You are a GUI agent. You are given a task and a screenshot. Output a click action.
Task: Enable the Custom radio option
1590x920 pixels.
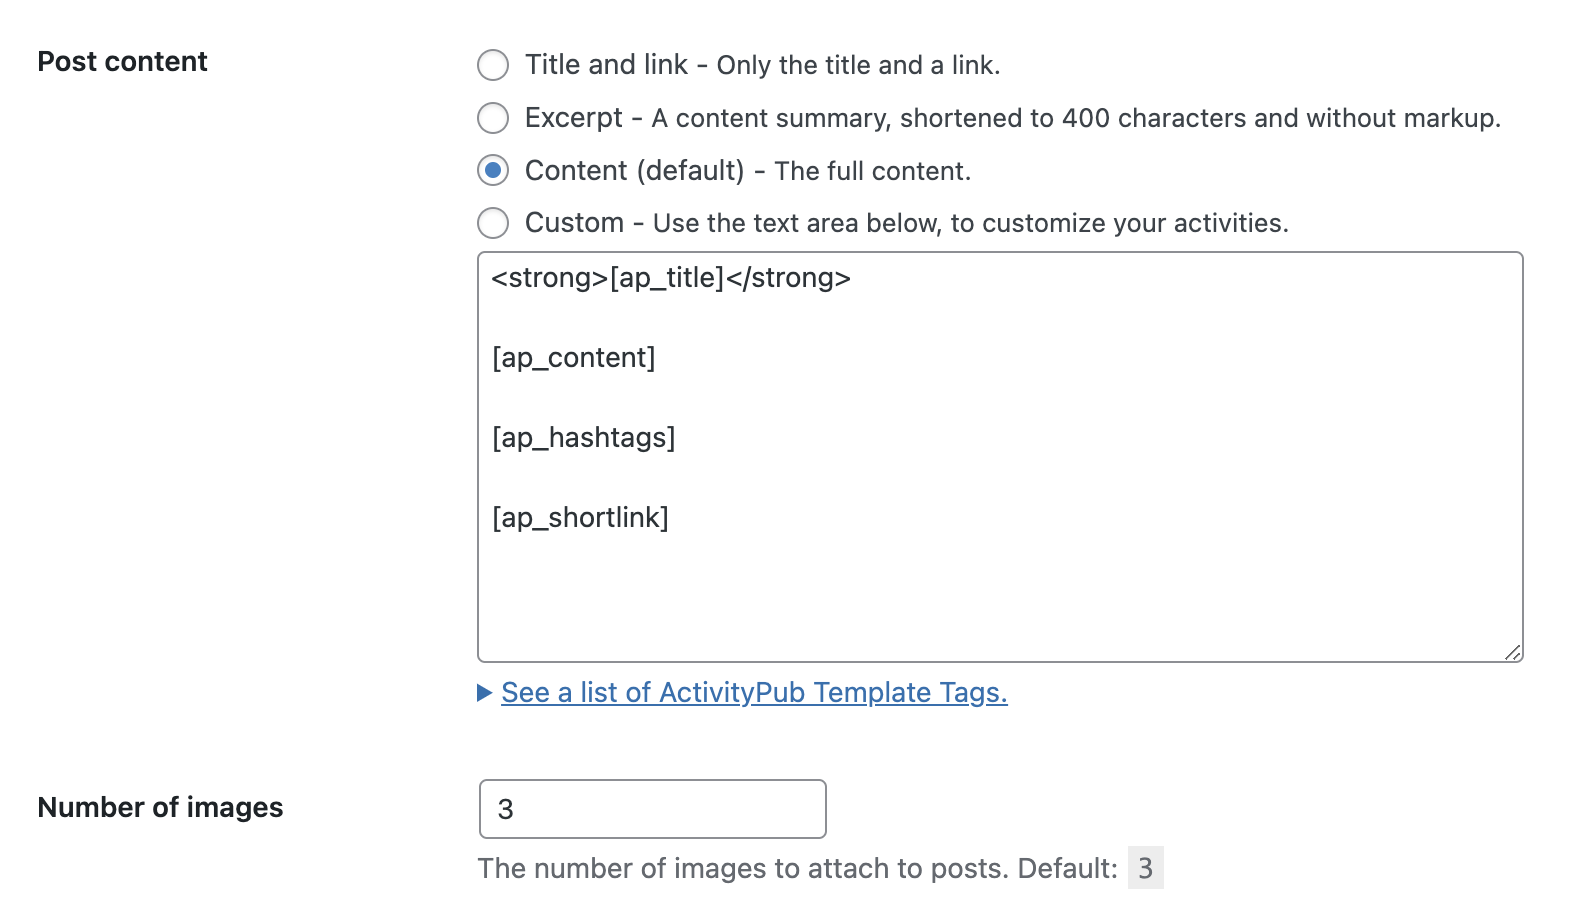click(493, 222)
